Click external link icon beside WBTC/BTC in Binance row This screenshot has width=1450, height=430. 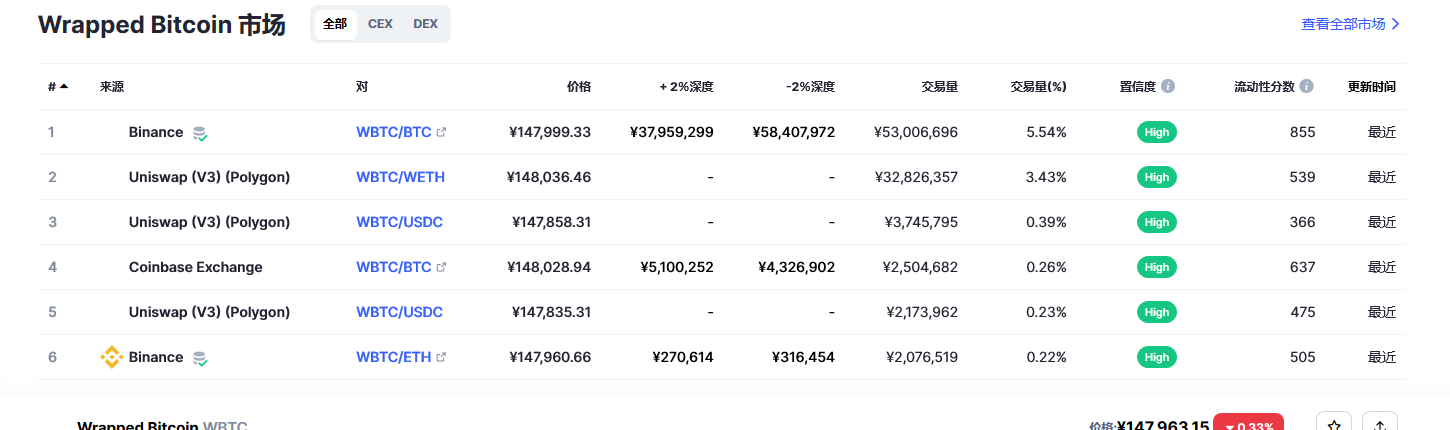[442, 132]
